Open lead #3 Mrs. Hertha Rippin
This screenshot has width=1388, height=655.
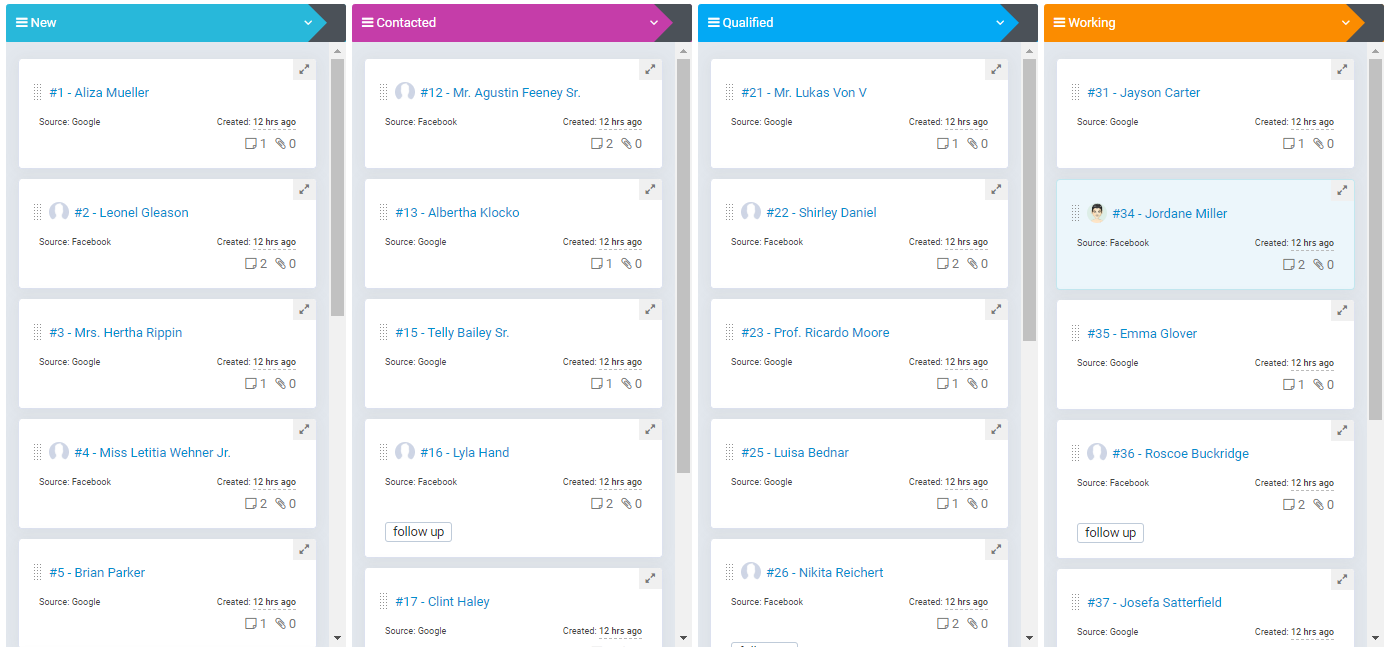[128, 333]
